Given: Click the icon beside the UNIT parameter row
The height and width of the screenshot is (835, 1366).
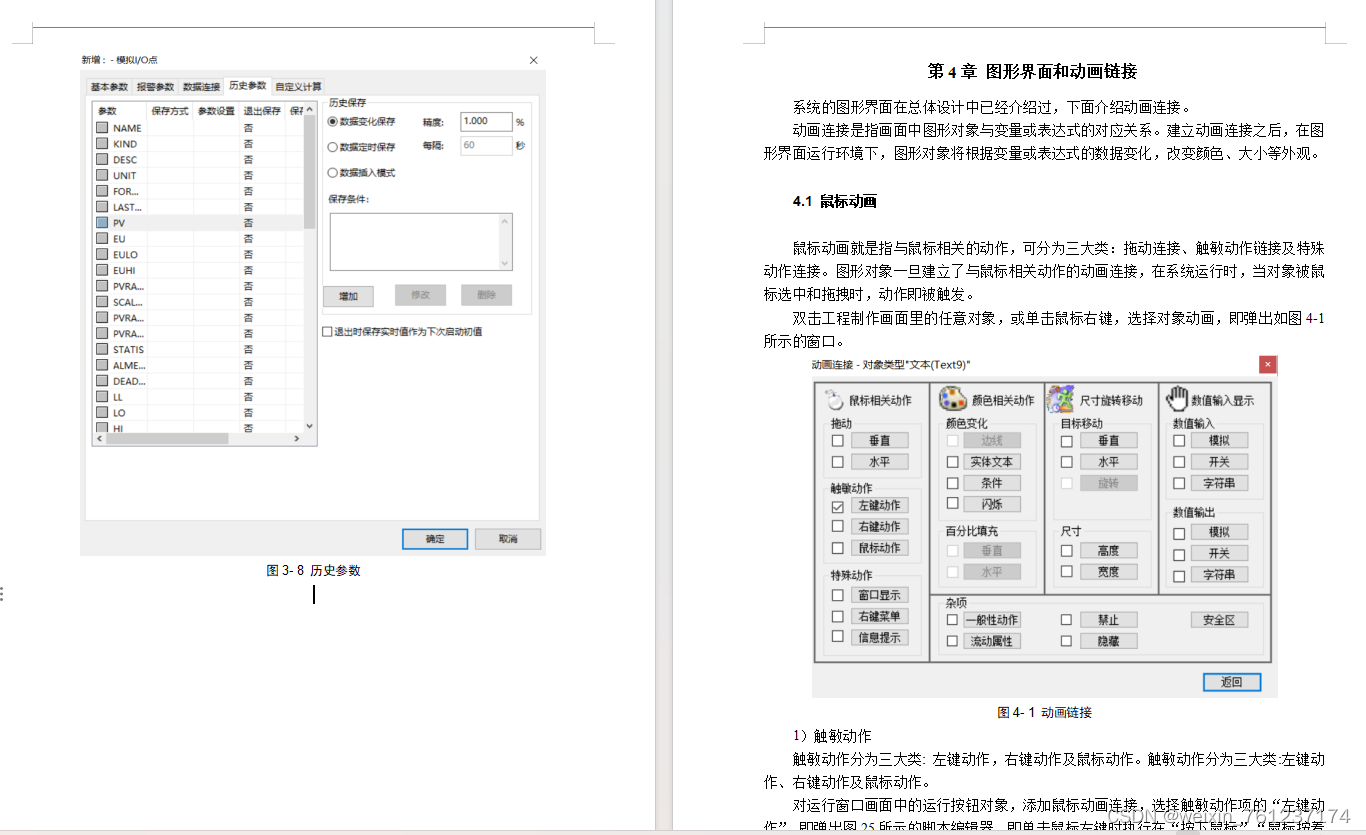Looking at the screenshot, I should tap(102, 176).
